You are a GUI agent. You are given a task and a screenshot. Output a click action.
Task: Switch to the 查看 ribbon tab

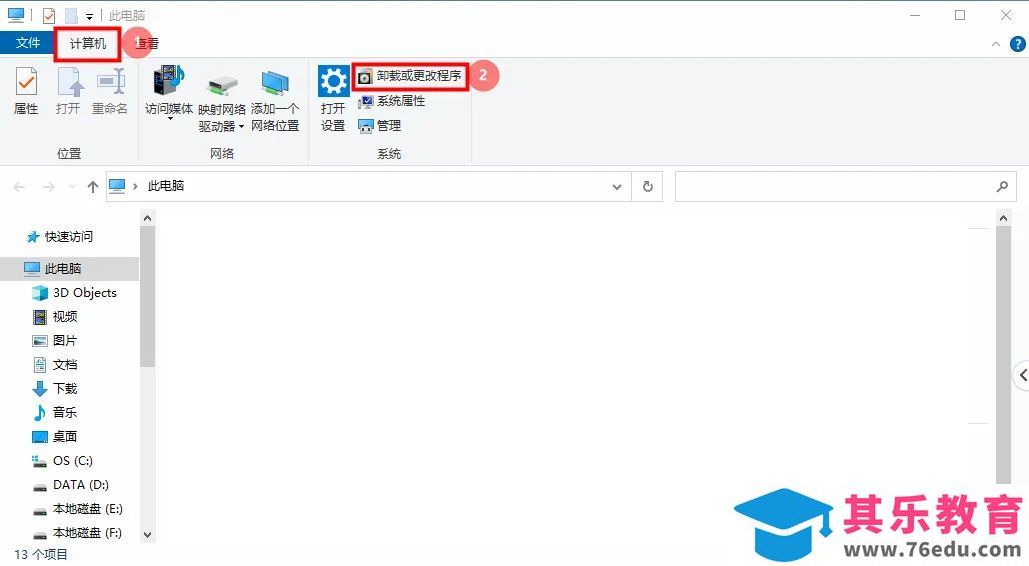point(147,43)
